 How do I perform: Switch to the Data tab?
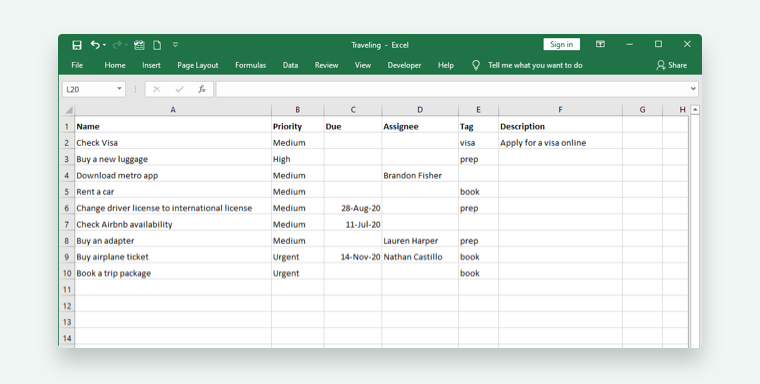(x=290, y=65)
